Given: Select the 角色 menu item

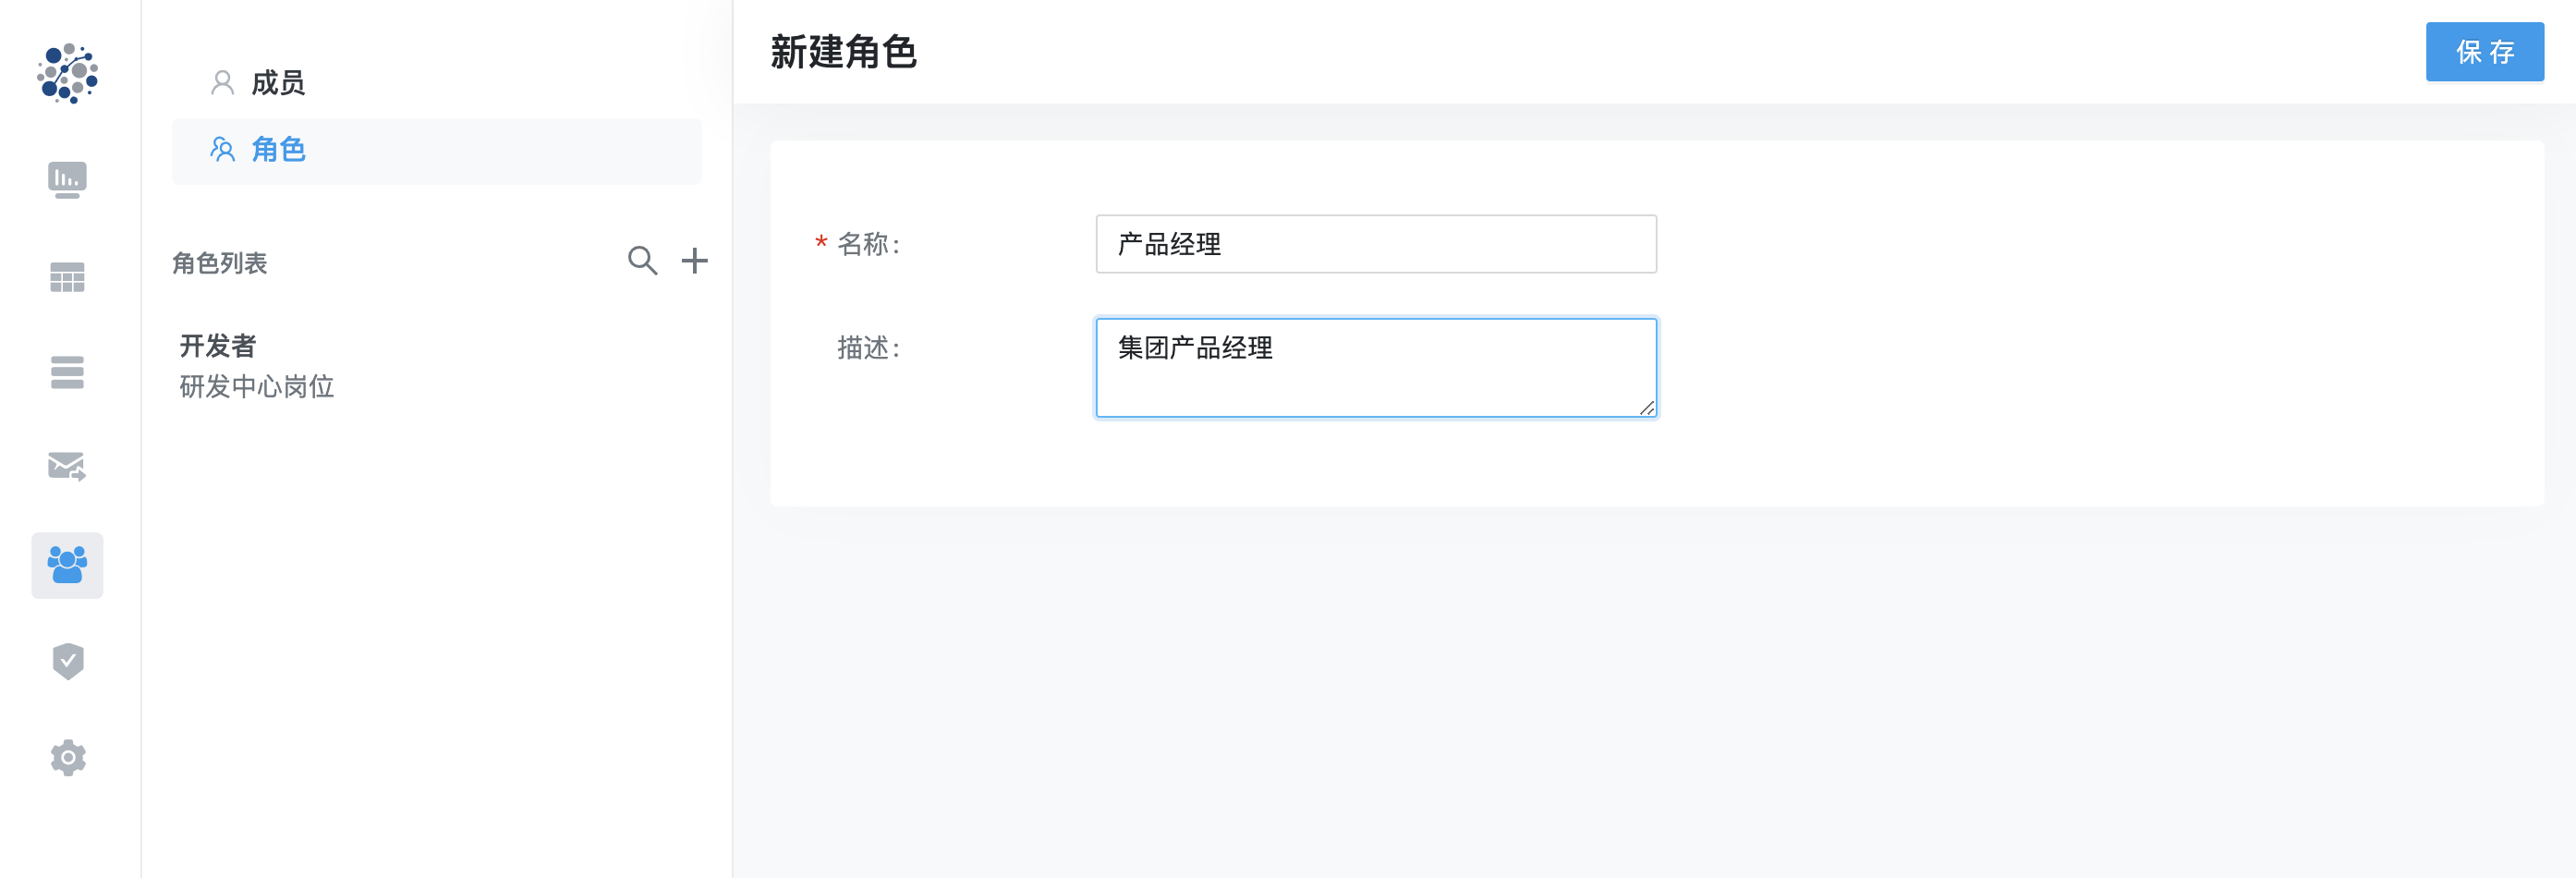Looking at the screenshot, I should click(277, 150).
